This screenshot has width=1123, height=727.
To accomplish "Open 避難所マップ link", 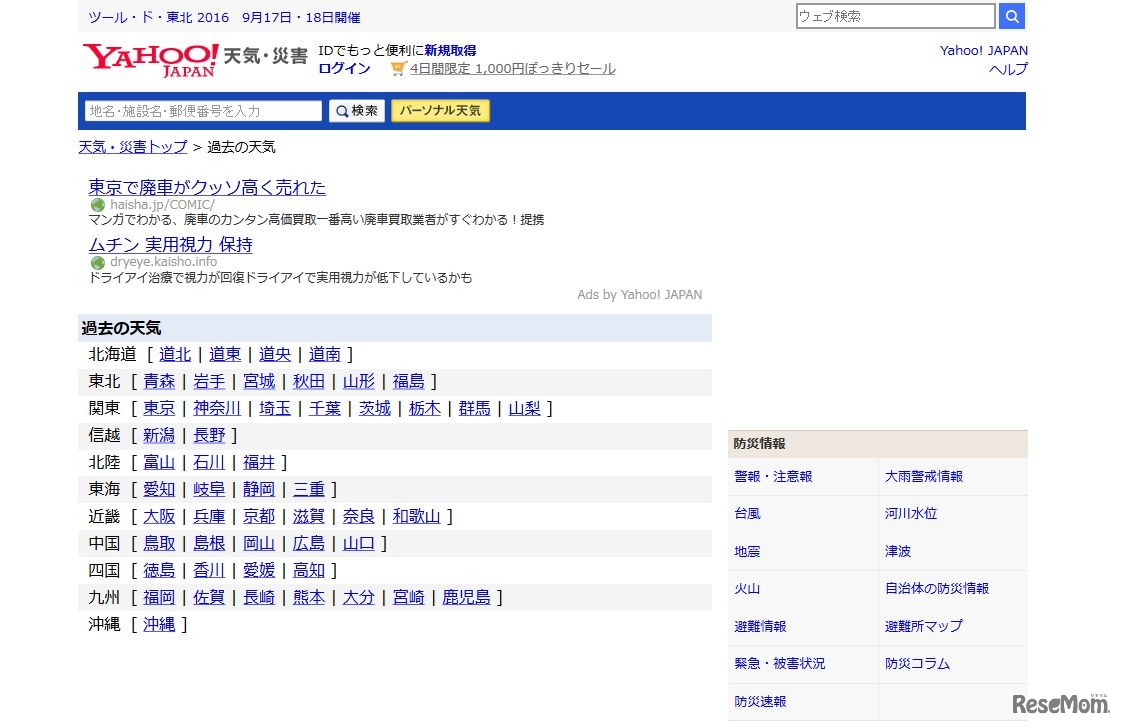I will [x=923, y=626].
